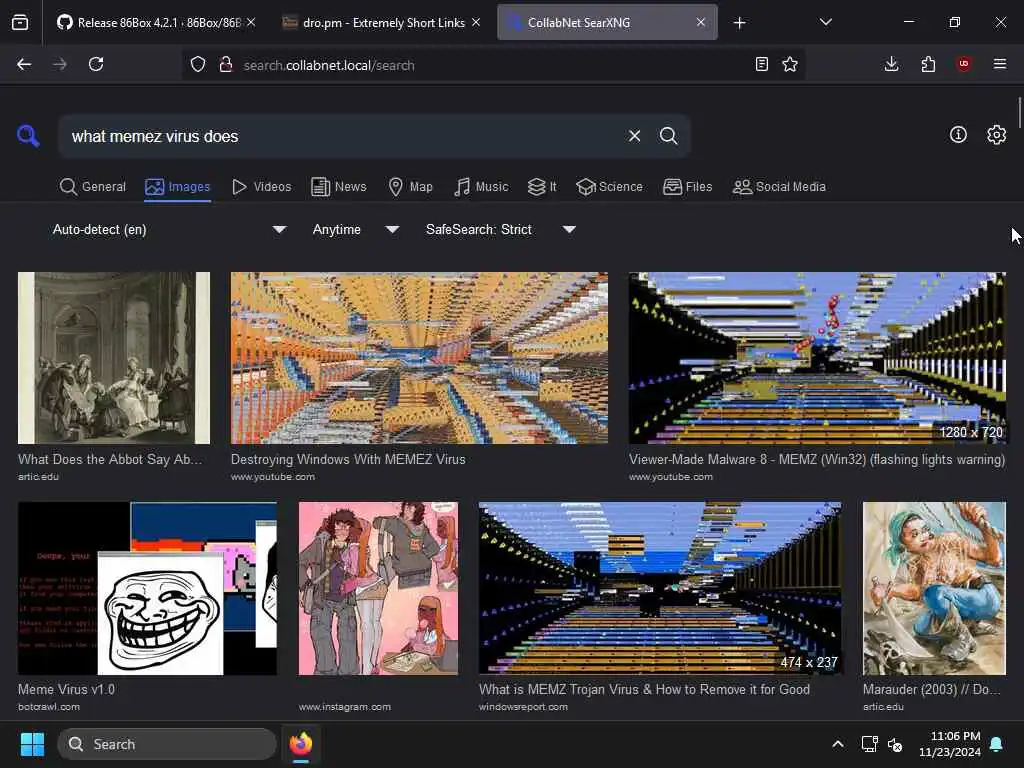The width and height of the screenshot is (1024, 768).
Task: Close the 86Box release tab
Action: [251, 22]
